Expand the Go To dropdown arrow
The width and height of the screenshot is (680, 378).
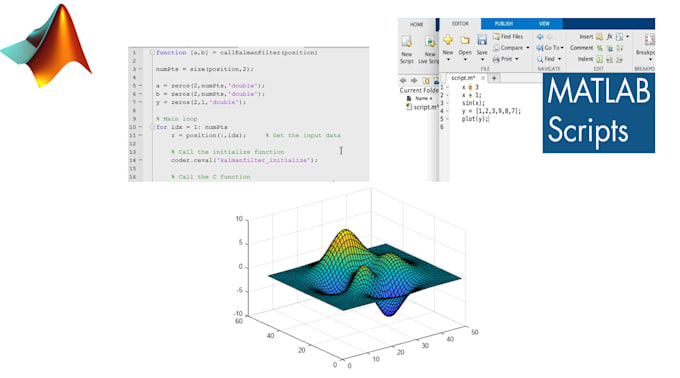tap(562, 48)
